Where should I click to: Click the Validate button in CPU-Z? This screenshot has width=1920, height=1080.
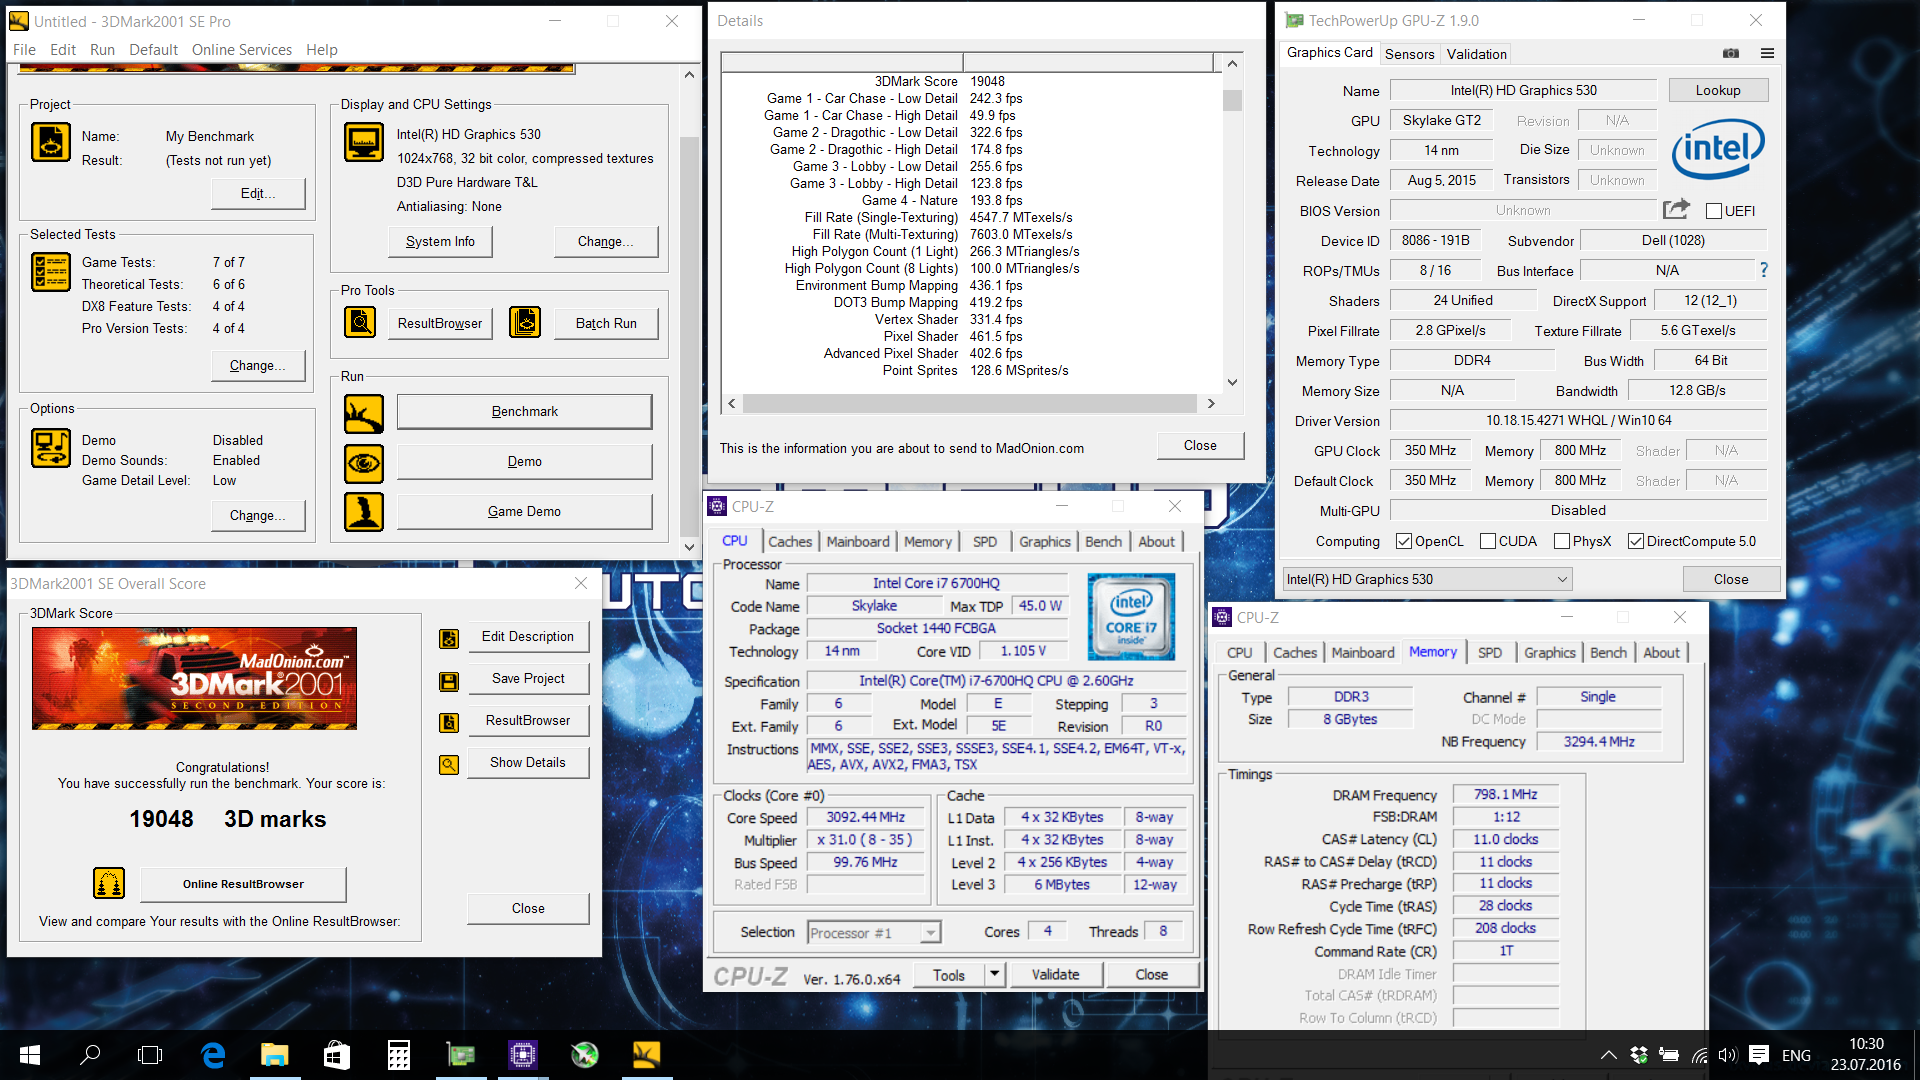click(x=1055, y=974)
